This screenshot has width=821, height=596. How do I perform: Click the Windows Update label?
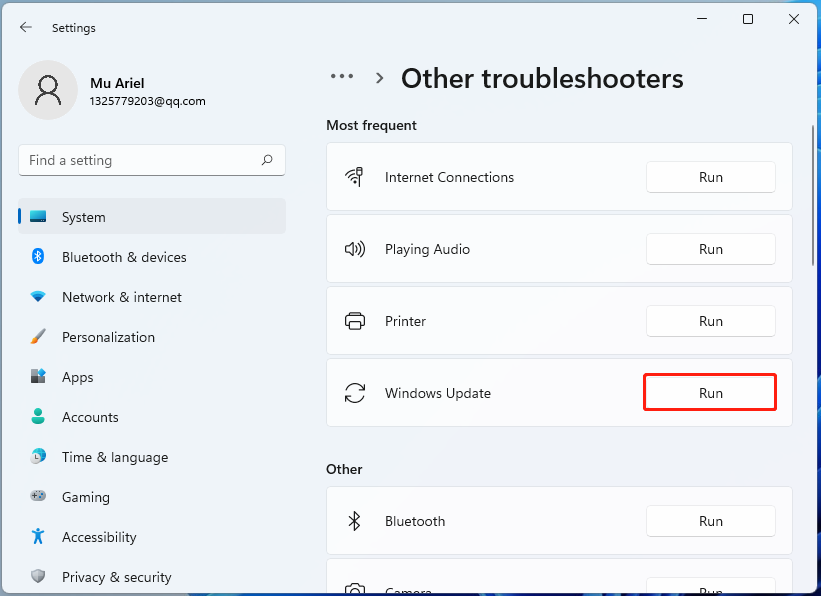pos(438,393)
